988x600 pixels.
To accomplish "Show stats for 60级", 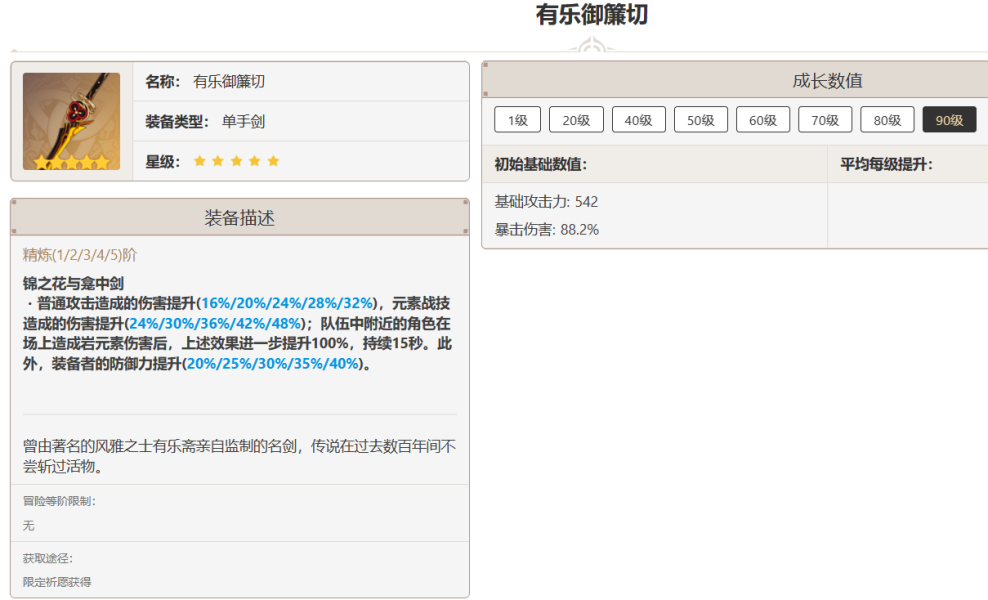I will tap(762, 120).
